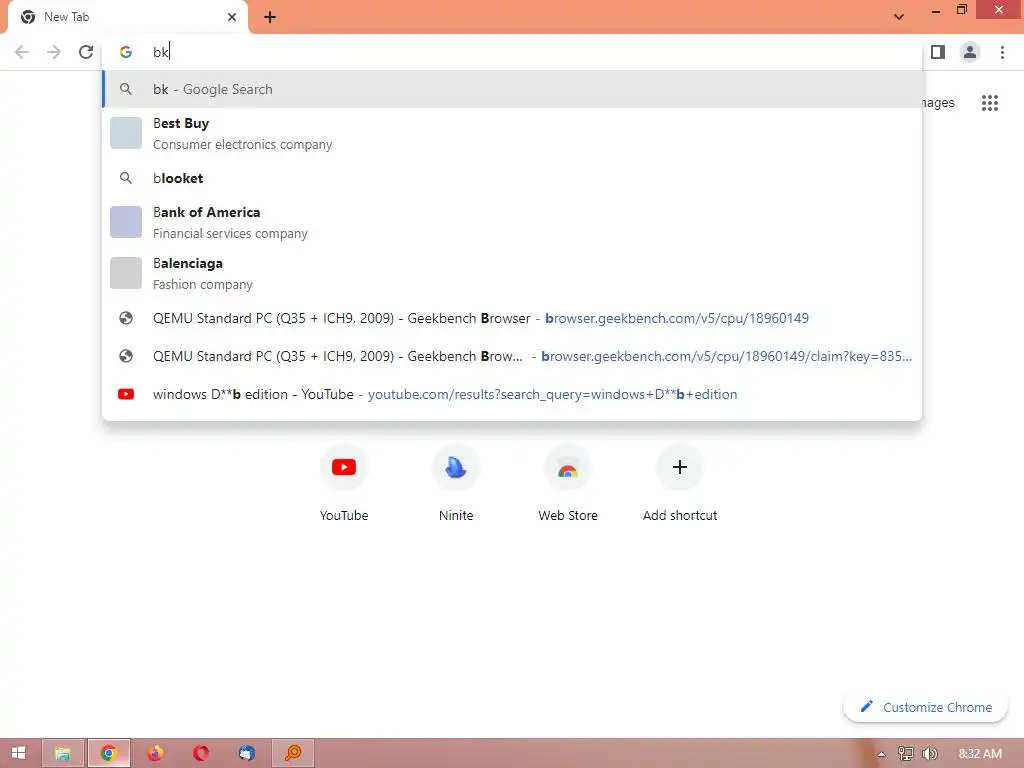Click the Chrome taskbar icon
The width and height of the screenshot is (1024, 768).
coord(109,754)
